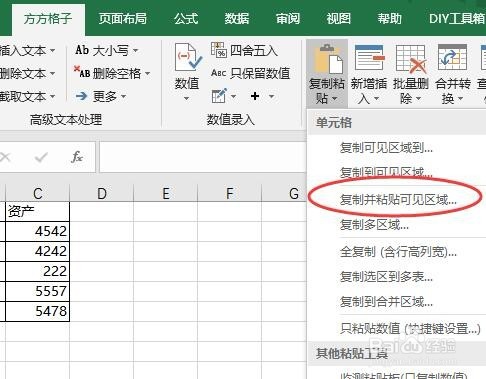
Task: Expand the arrow under 数值
Action: pyautogui.click(x=187, y=98)
